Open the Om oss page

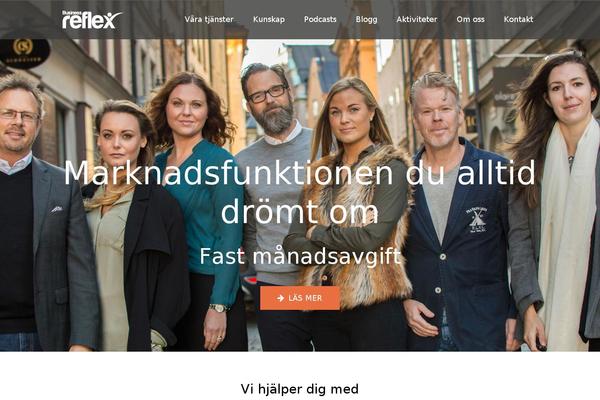pyautogui.click(x=470, y=19)
